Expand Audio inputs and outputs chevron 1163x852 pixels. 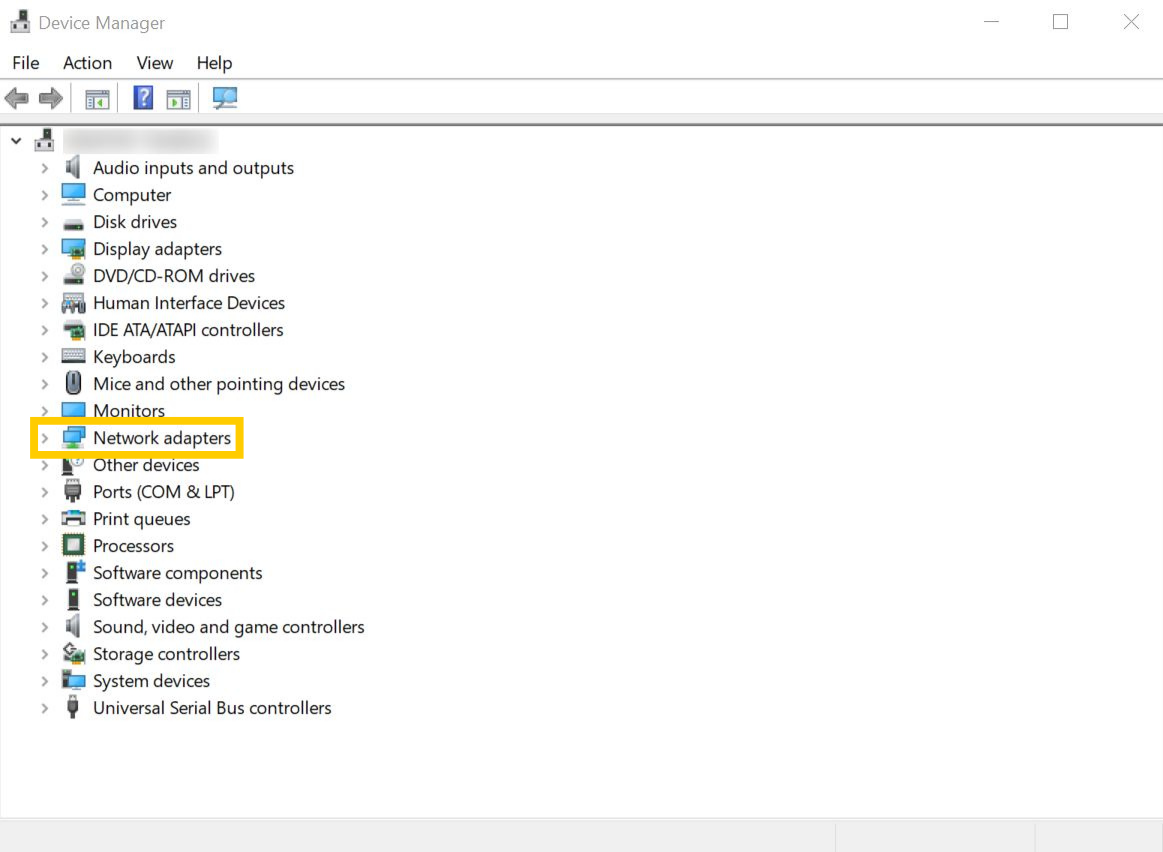tap(45, 168)
